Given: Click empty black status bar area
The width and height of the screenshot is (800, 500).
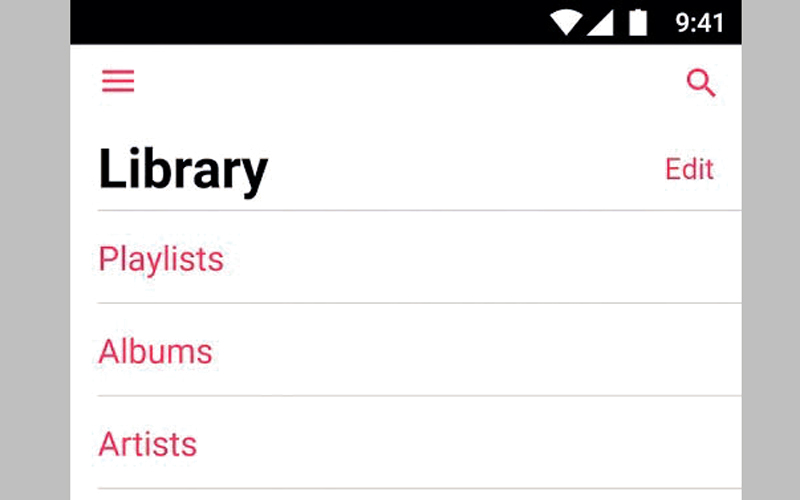Looking at the screenshot, I should coord(300,22).
